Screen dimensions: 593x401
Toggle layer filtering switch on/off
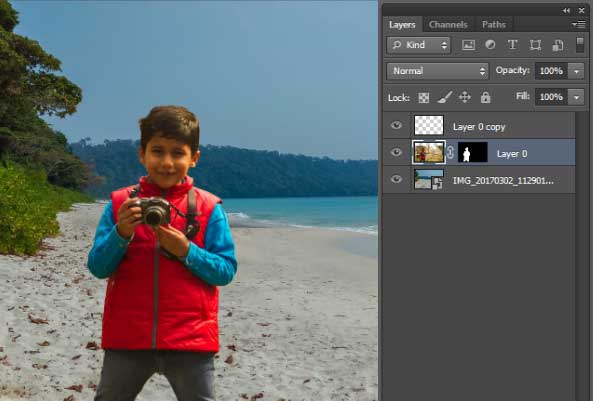580,45
